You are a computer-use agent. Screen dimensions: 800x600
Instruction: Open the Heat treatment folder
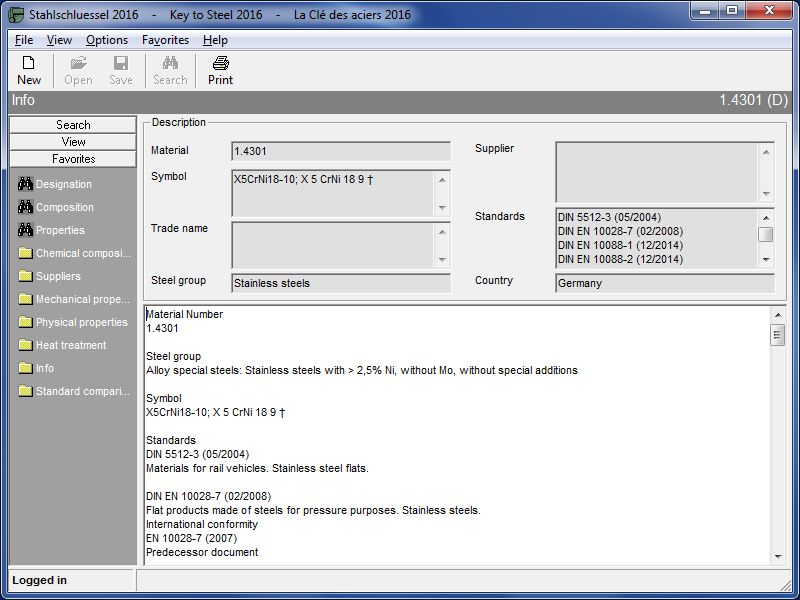point(70,345)
